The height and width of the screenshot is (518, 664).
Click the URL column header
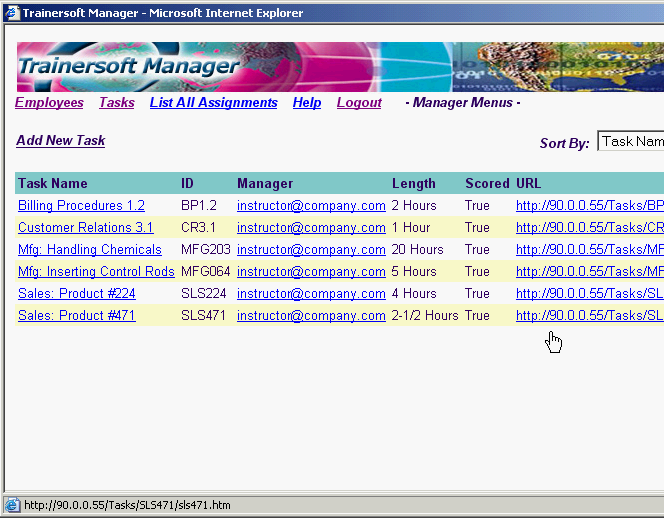(528, 183)
